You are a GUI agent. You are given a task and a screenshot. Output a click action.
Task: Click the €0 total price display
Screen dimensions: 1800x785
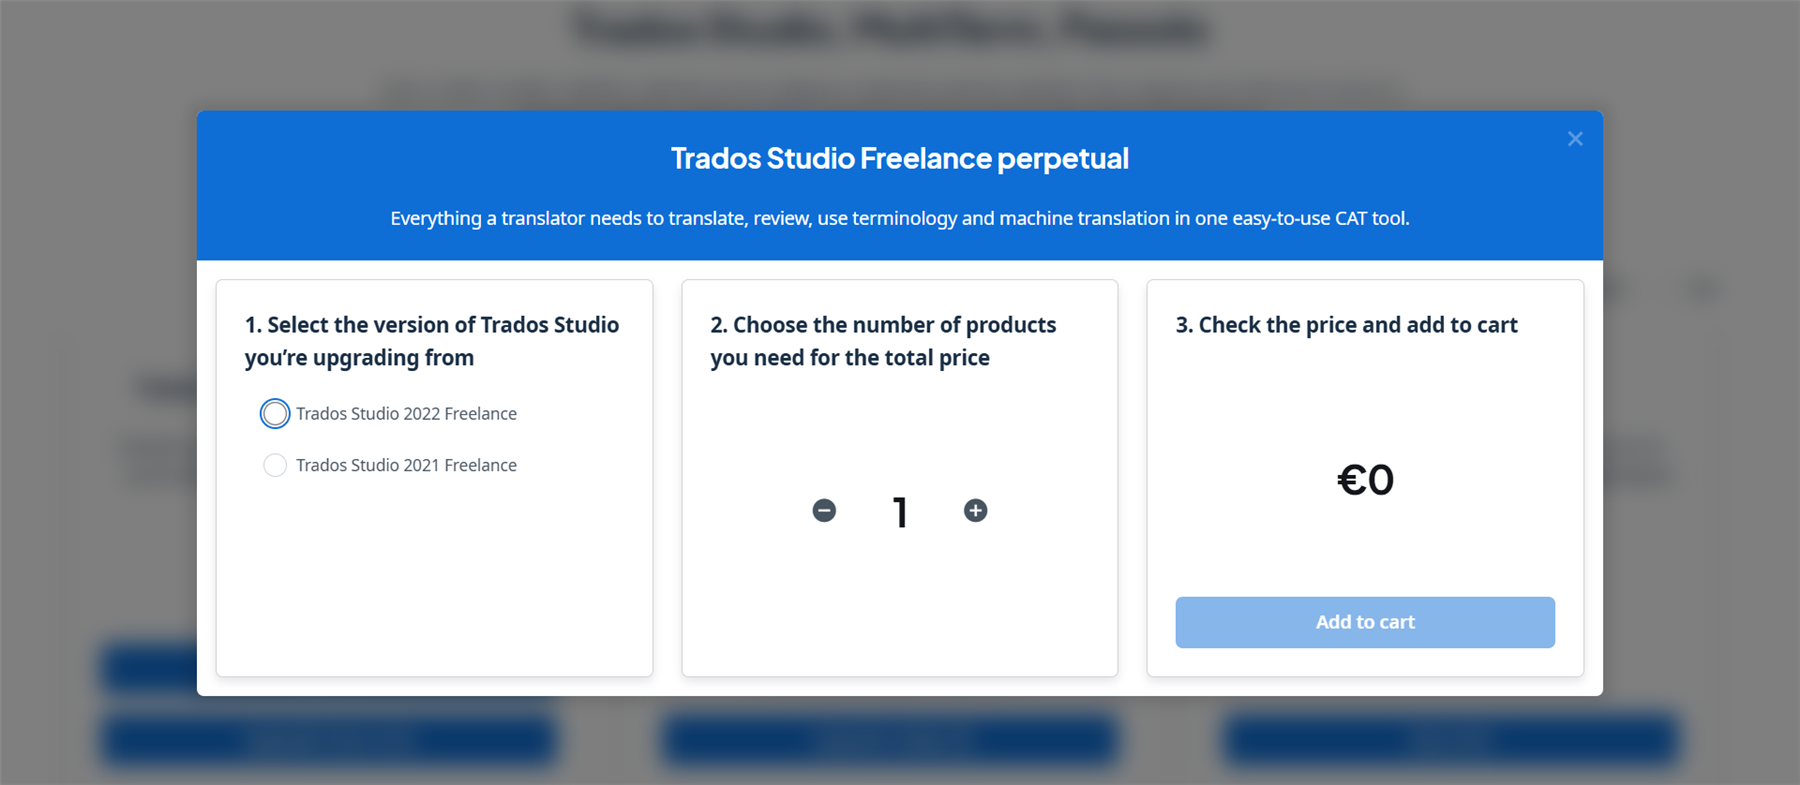pos(1364,480)
